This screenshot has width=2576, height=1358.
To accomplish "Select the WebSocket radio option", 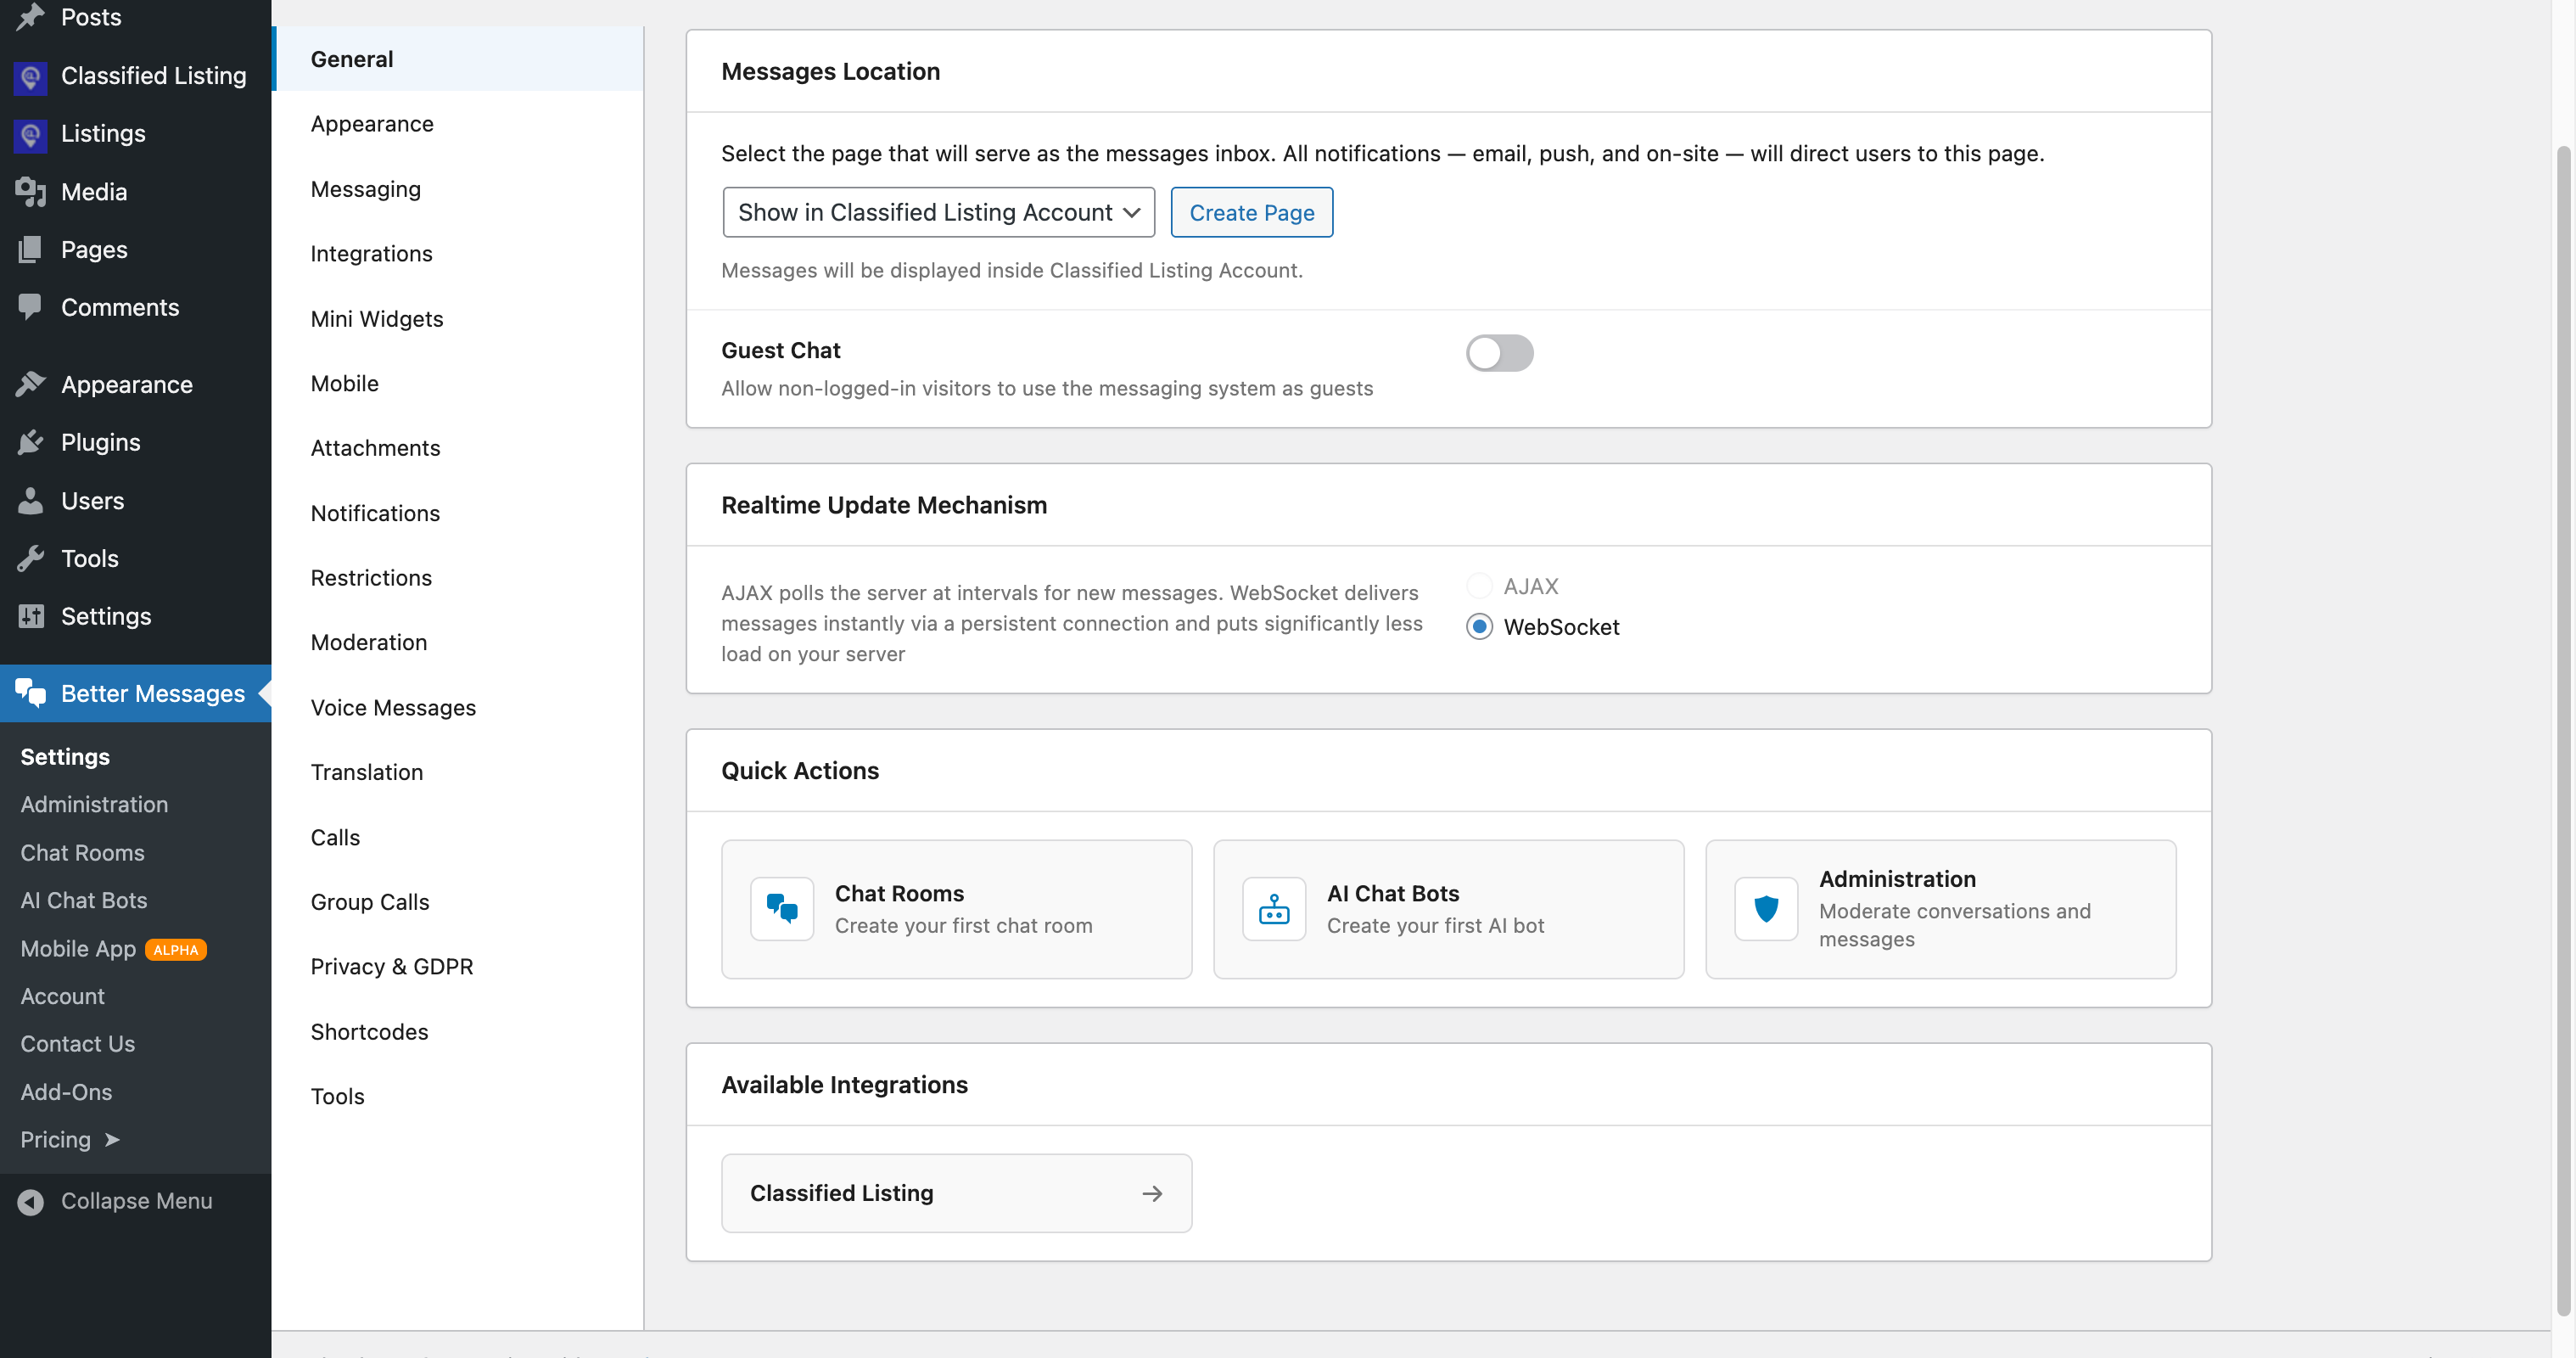I will (x=1479, y=627).
